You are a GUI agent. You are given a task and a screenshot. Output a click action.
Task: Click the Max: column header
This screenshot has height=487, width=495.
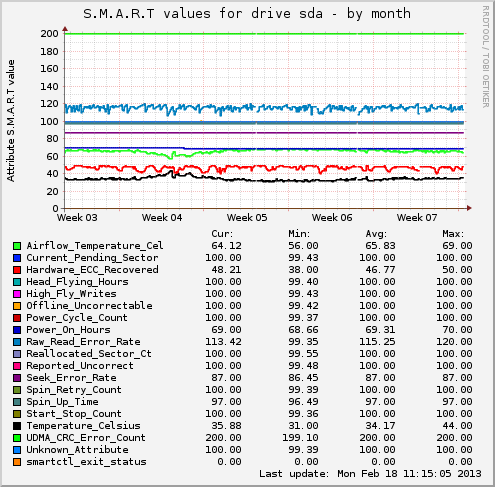(453, 234)
